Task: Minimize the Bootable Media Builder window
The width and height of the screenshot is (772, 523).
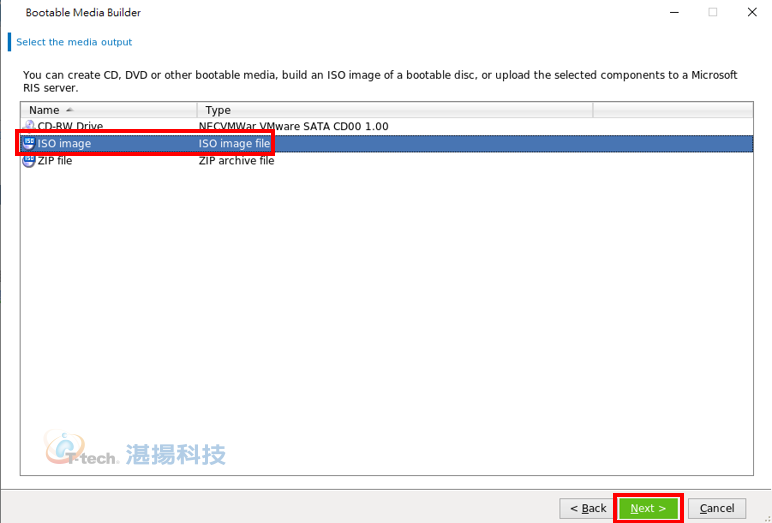Action: click(x=675, y=12)
